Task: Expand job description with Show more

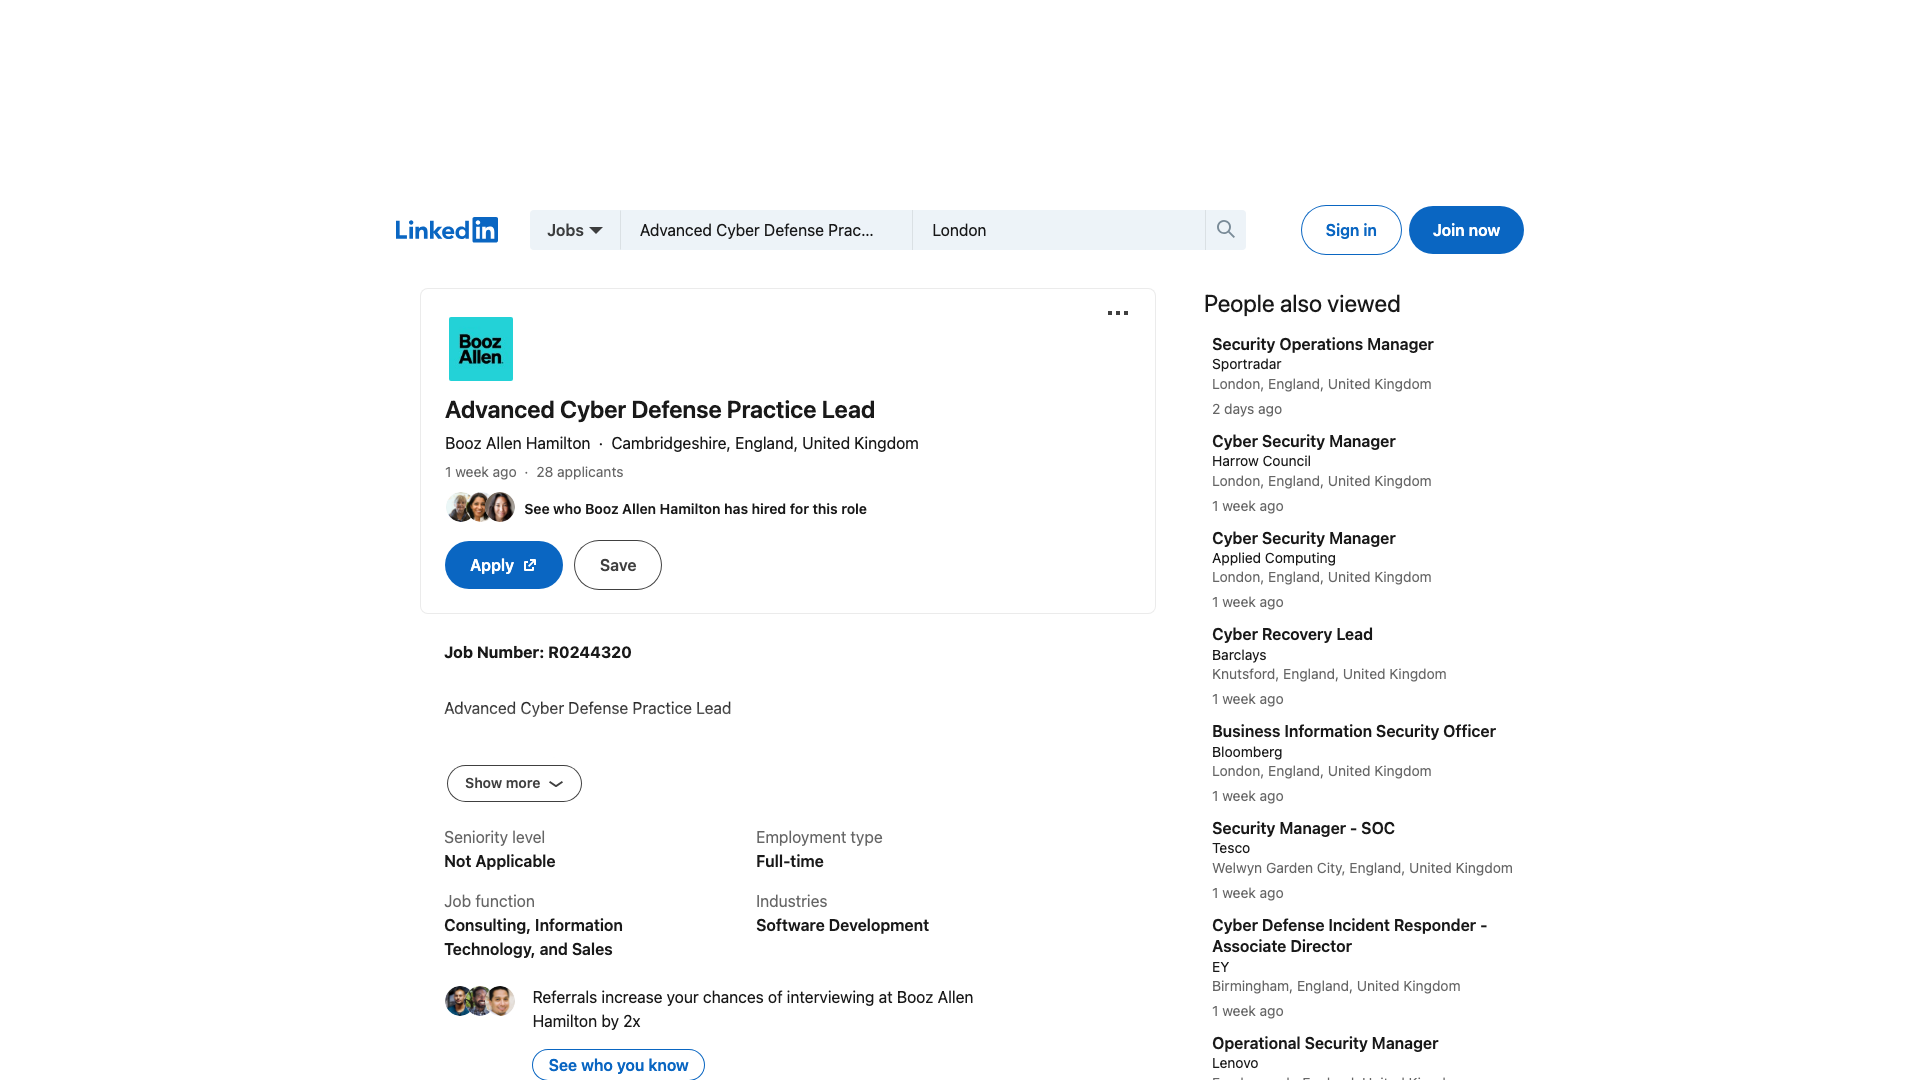Action: coord(514,783)
